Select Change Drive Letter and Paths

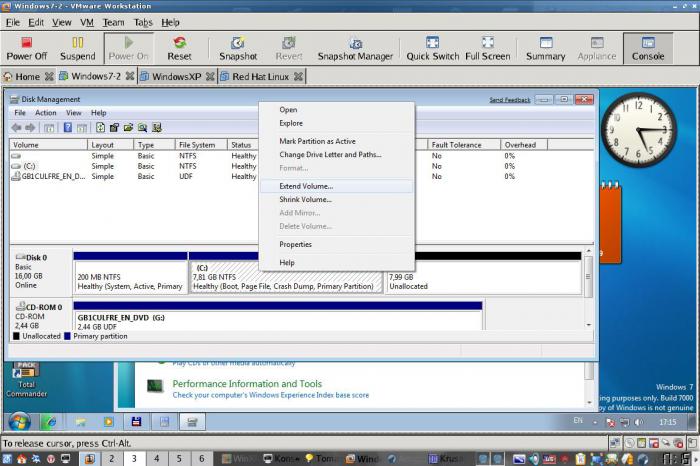(x=337, y=154)
